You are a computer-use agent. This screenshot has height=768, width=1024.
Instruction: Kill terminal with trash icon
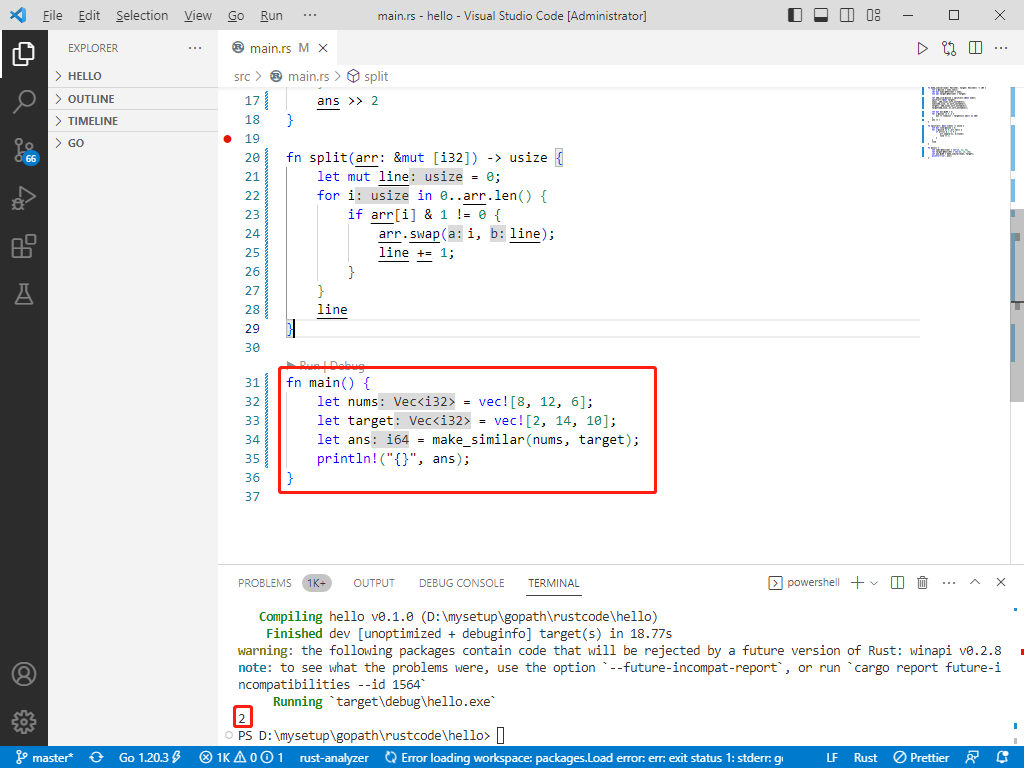click(x=922, y=583)
